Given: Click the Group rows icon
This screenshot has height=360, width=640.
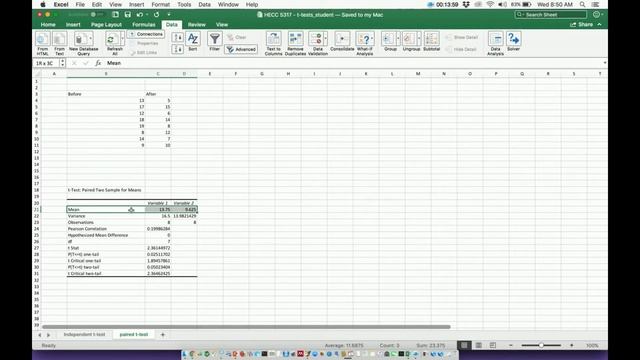Looking at the screenshot, I should 390,42.
